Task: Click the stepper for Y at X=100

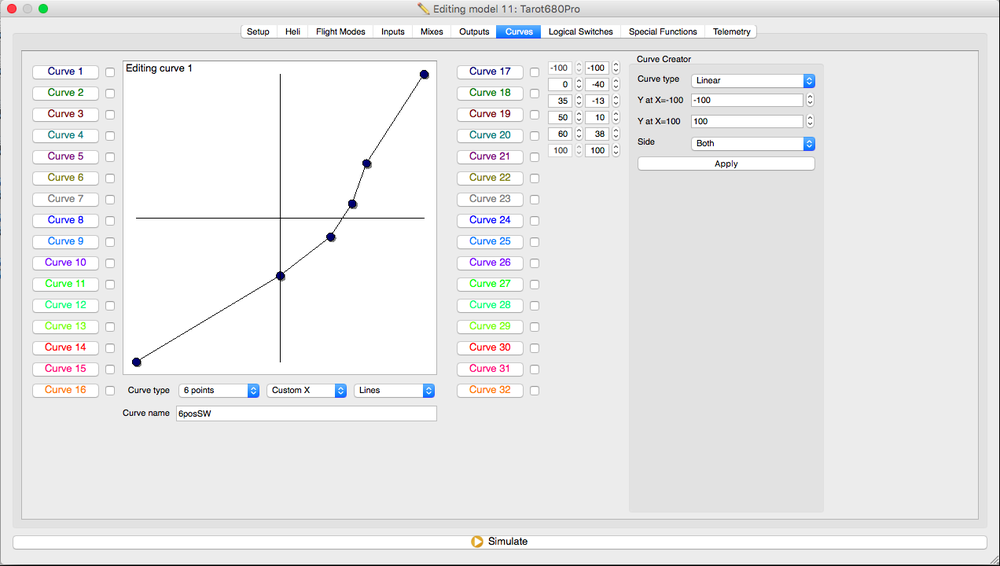Action: 810,121
